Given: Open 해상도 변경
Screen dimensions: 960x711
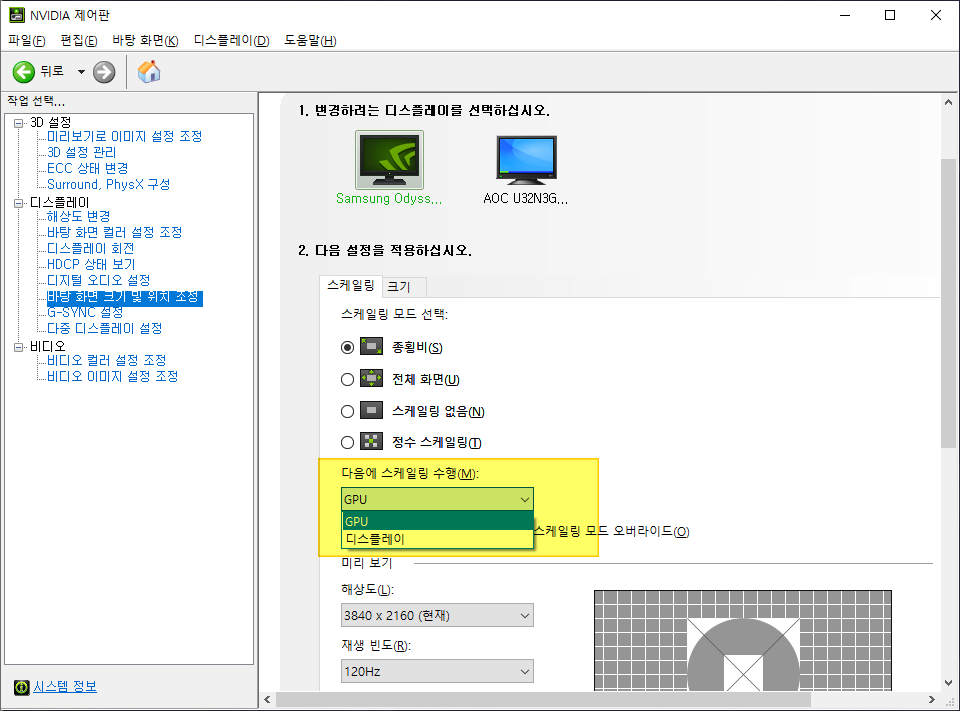Looking at the screenshot, I should [78, 217].
